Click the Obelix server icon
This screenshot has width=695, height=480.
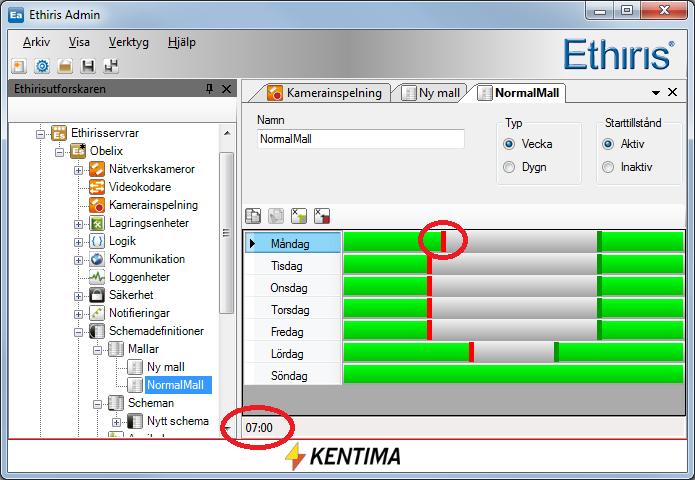(x=78, y=151)
